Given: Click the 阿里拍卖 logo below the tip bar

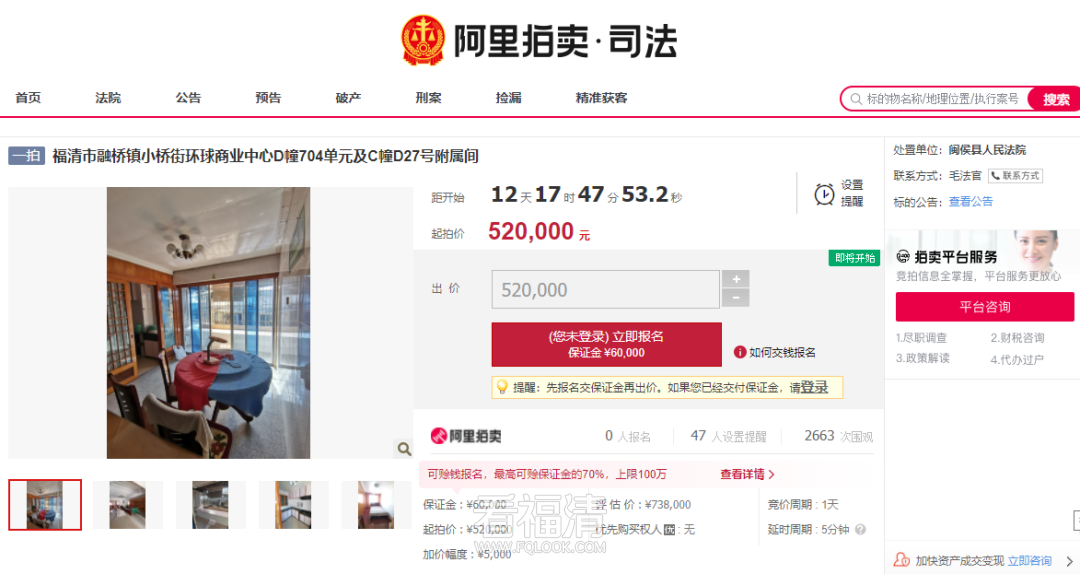Looking at the screenshot, I should (466, 436).
